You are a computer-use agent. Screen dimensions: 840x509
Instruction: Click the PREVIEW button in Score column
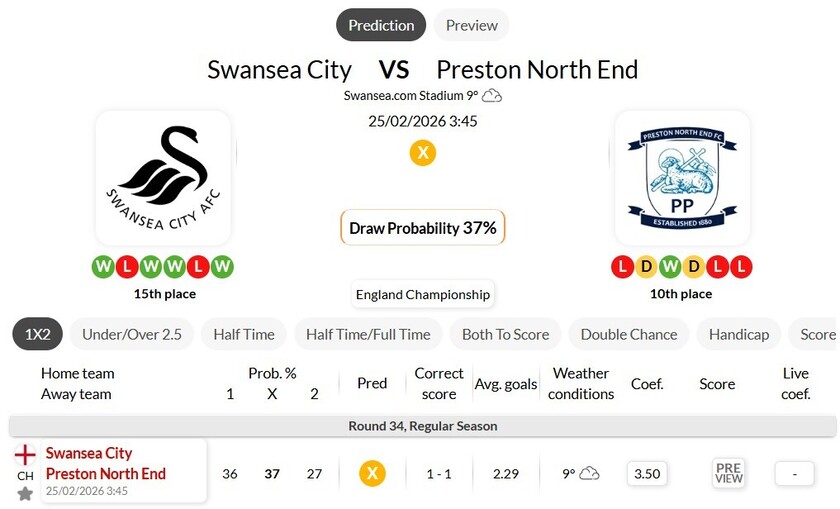click(x=729, y=473)
